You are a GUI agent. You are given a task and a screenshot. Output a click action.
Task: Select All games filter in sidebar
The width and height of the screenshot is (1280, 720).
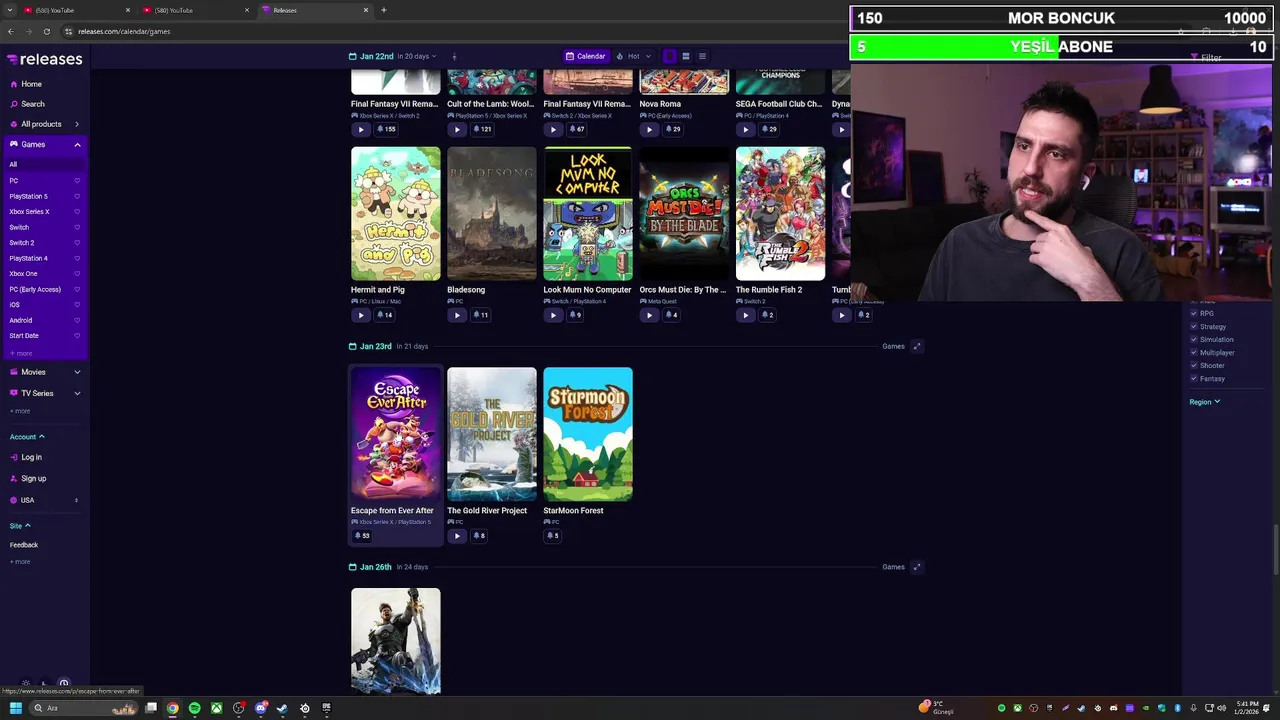tap(44, 164)
